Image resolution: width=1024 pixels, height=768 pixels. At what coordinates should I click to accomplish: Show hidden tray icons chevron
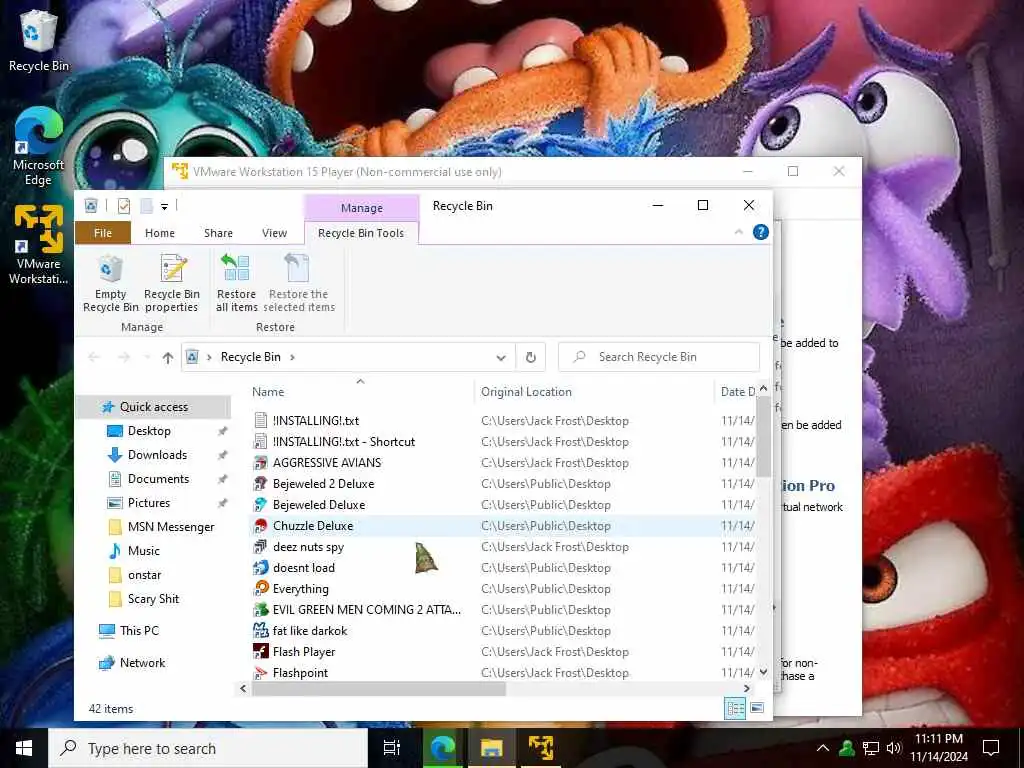click(823, 748)
